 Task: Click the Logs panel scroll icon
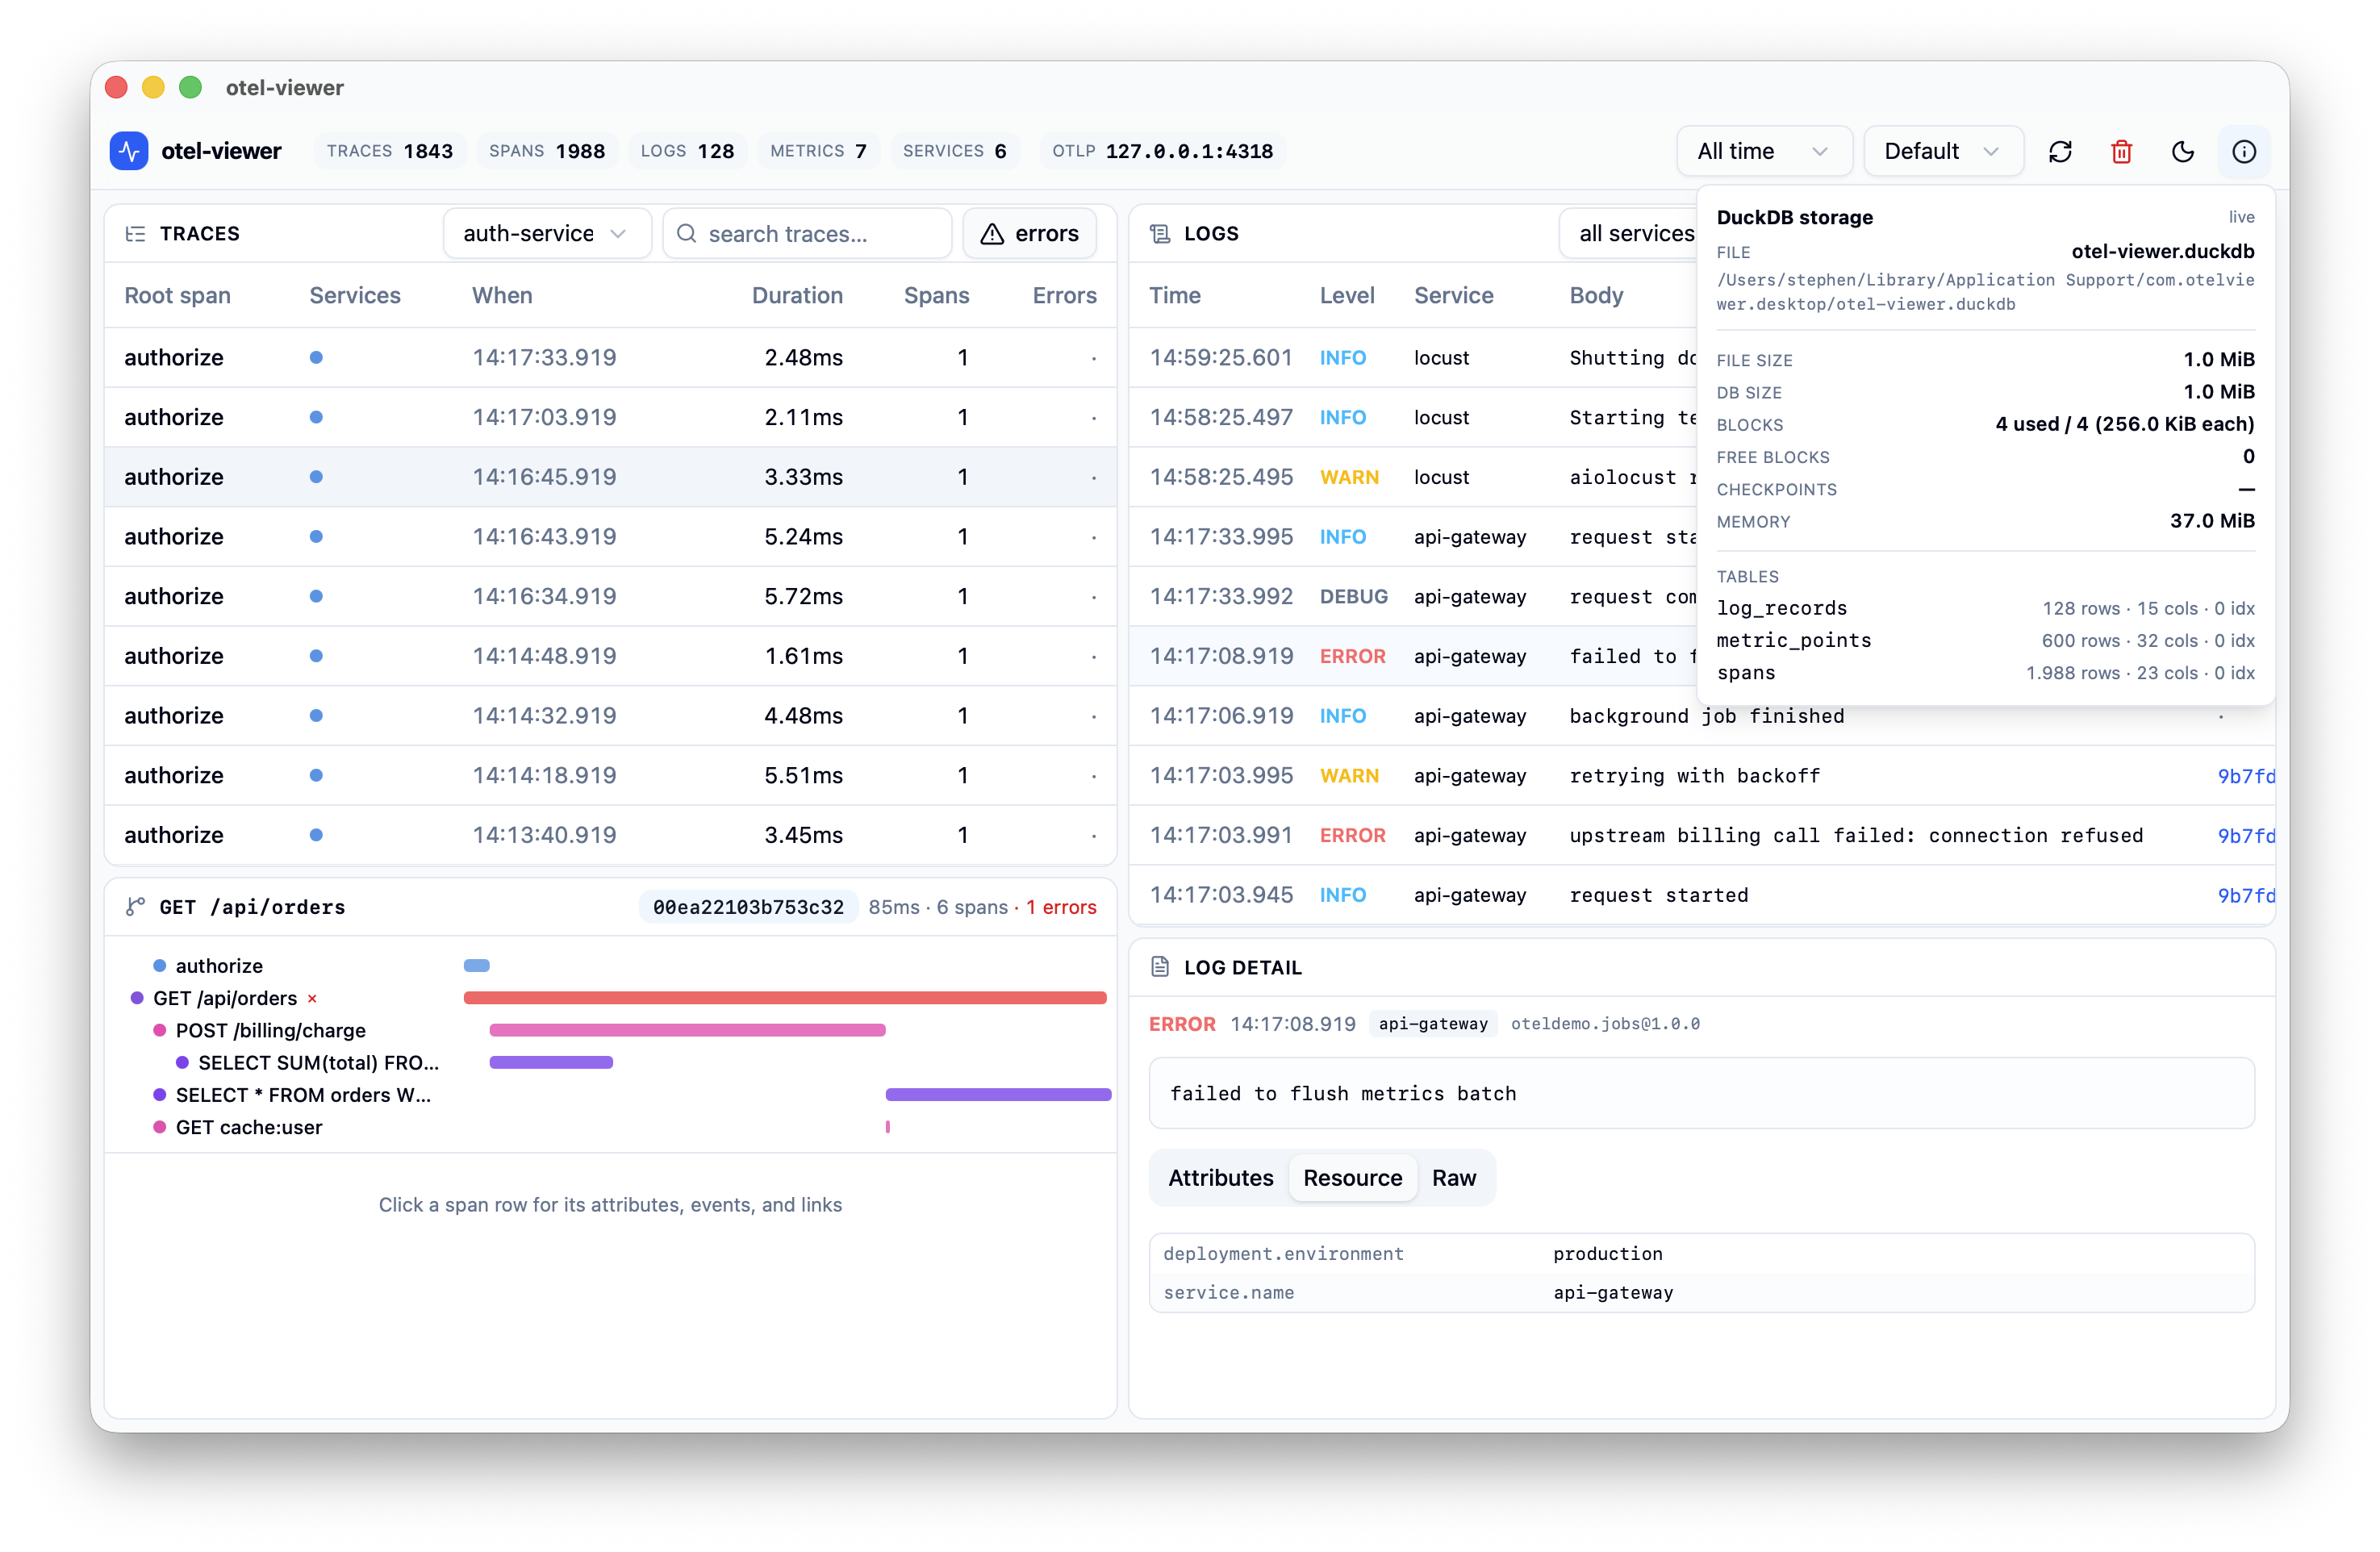click(1160, 234)
